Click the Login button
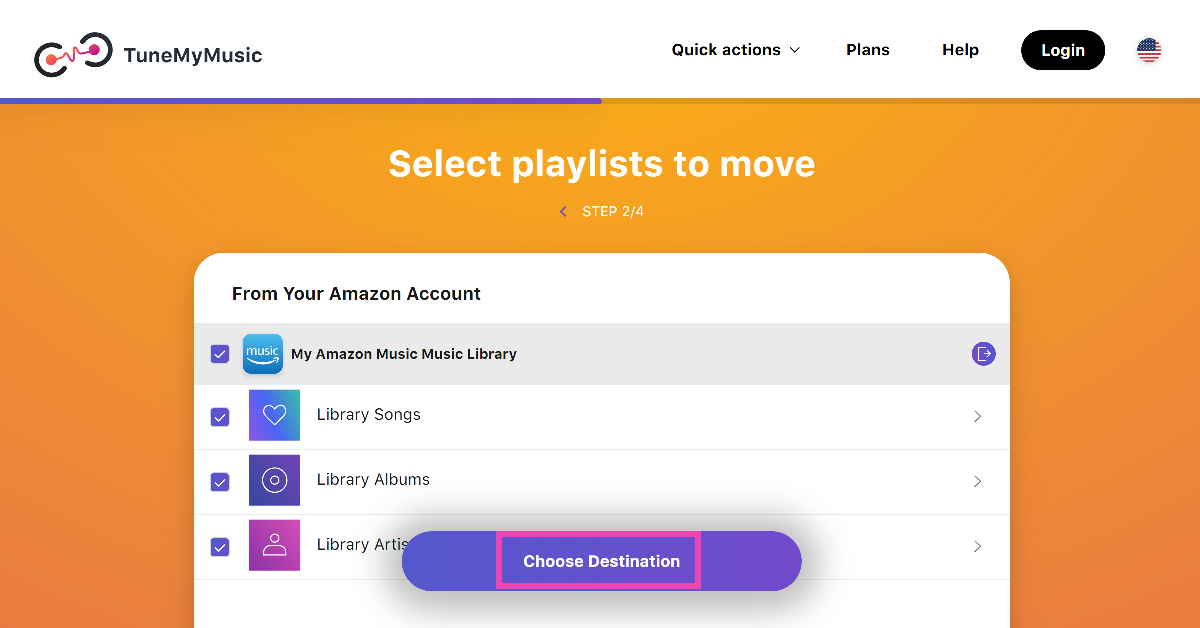Screen dimensions: 1200x628 [x=1062, y=50]
